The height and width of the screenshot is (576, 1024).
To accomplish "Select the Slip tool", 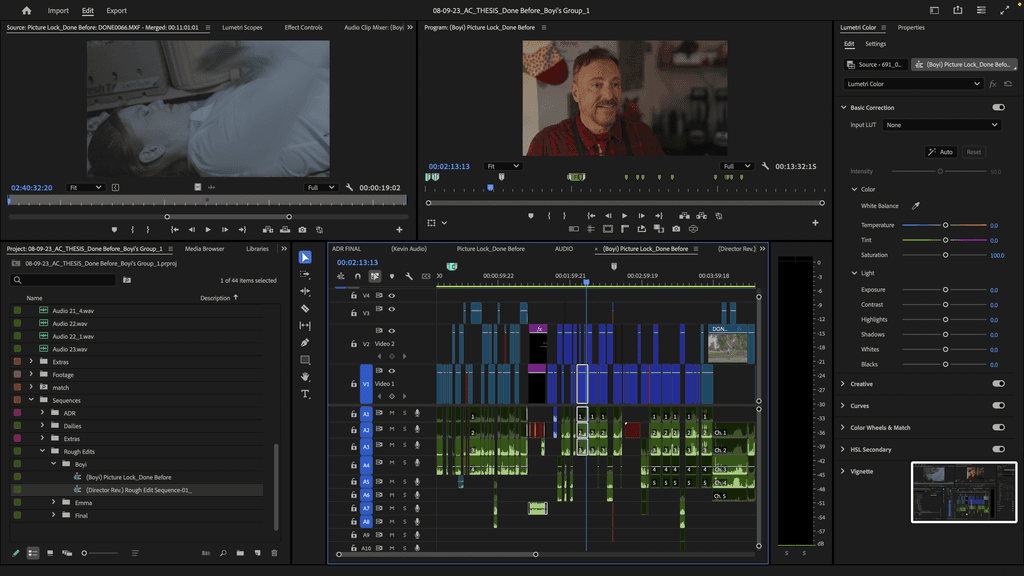I will point(305,325).
